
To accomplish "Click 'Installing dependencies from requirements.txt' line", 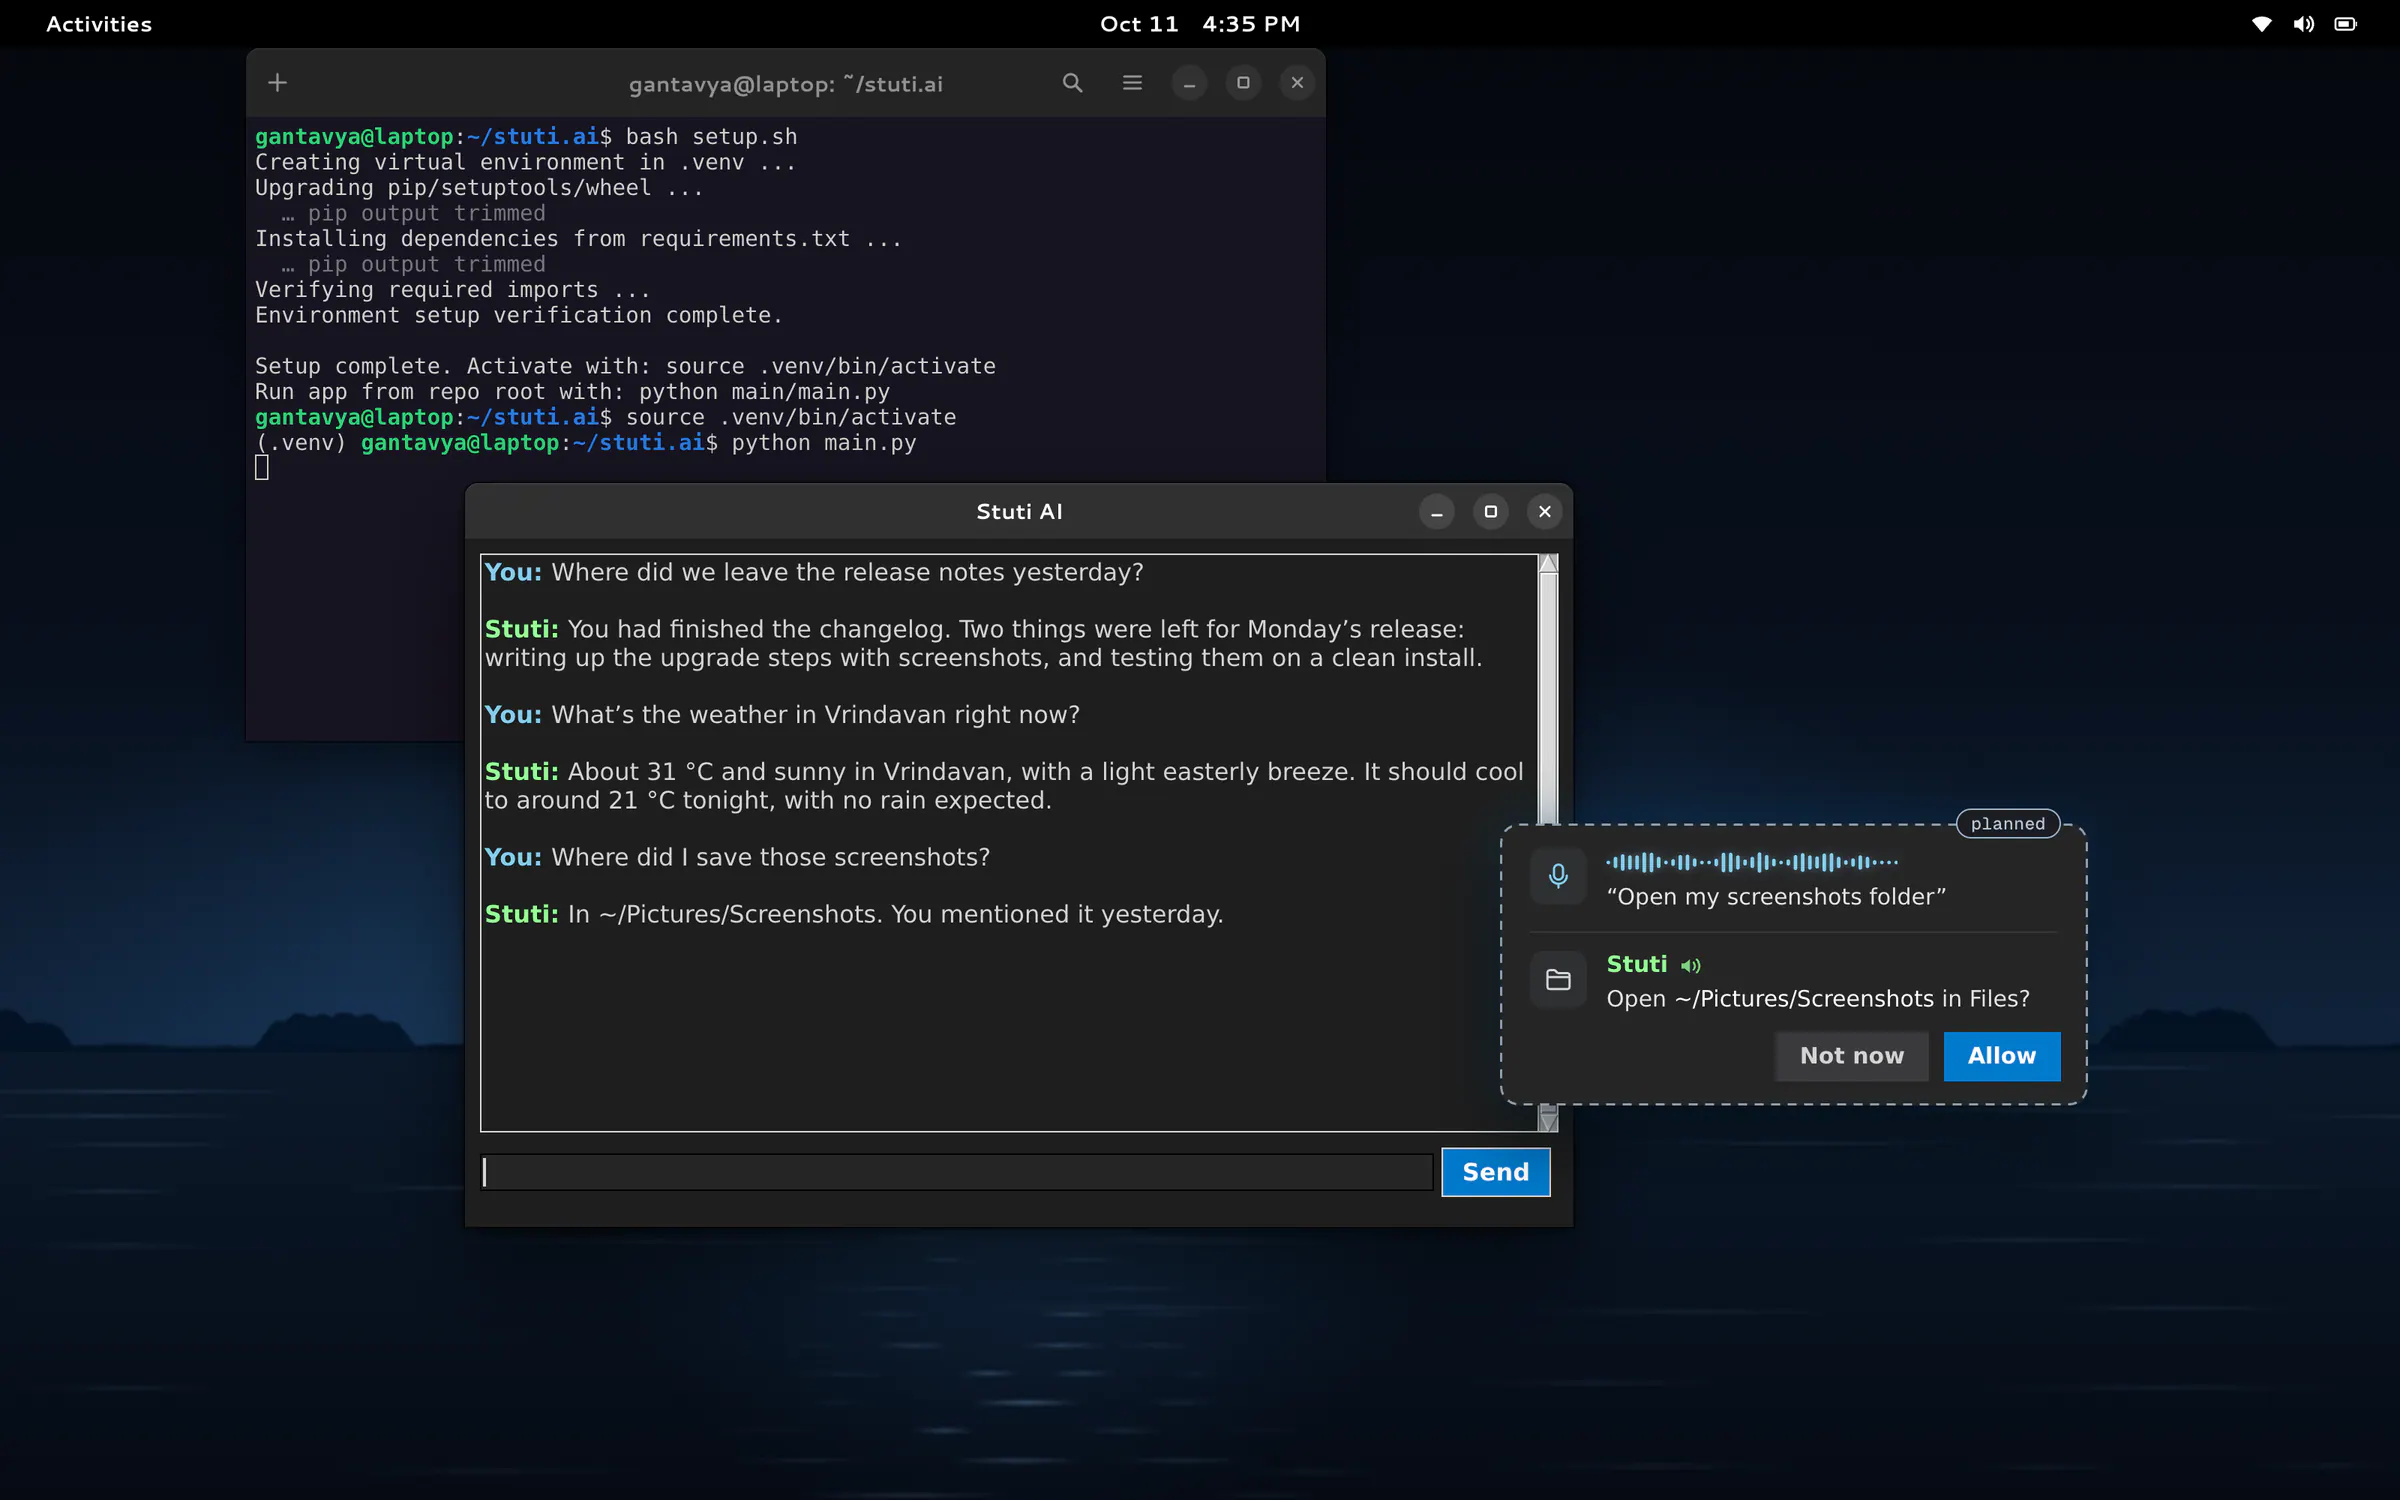I will pos(578,239).
